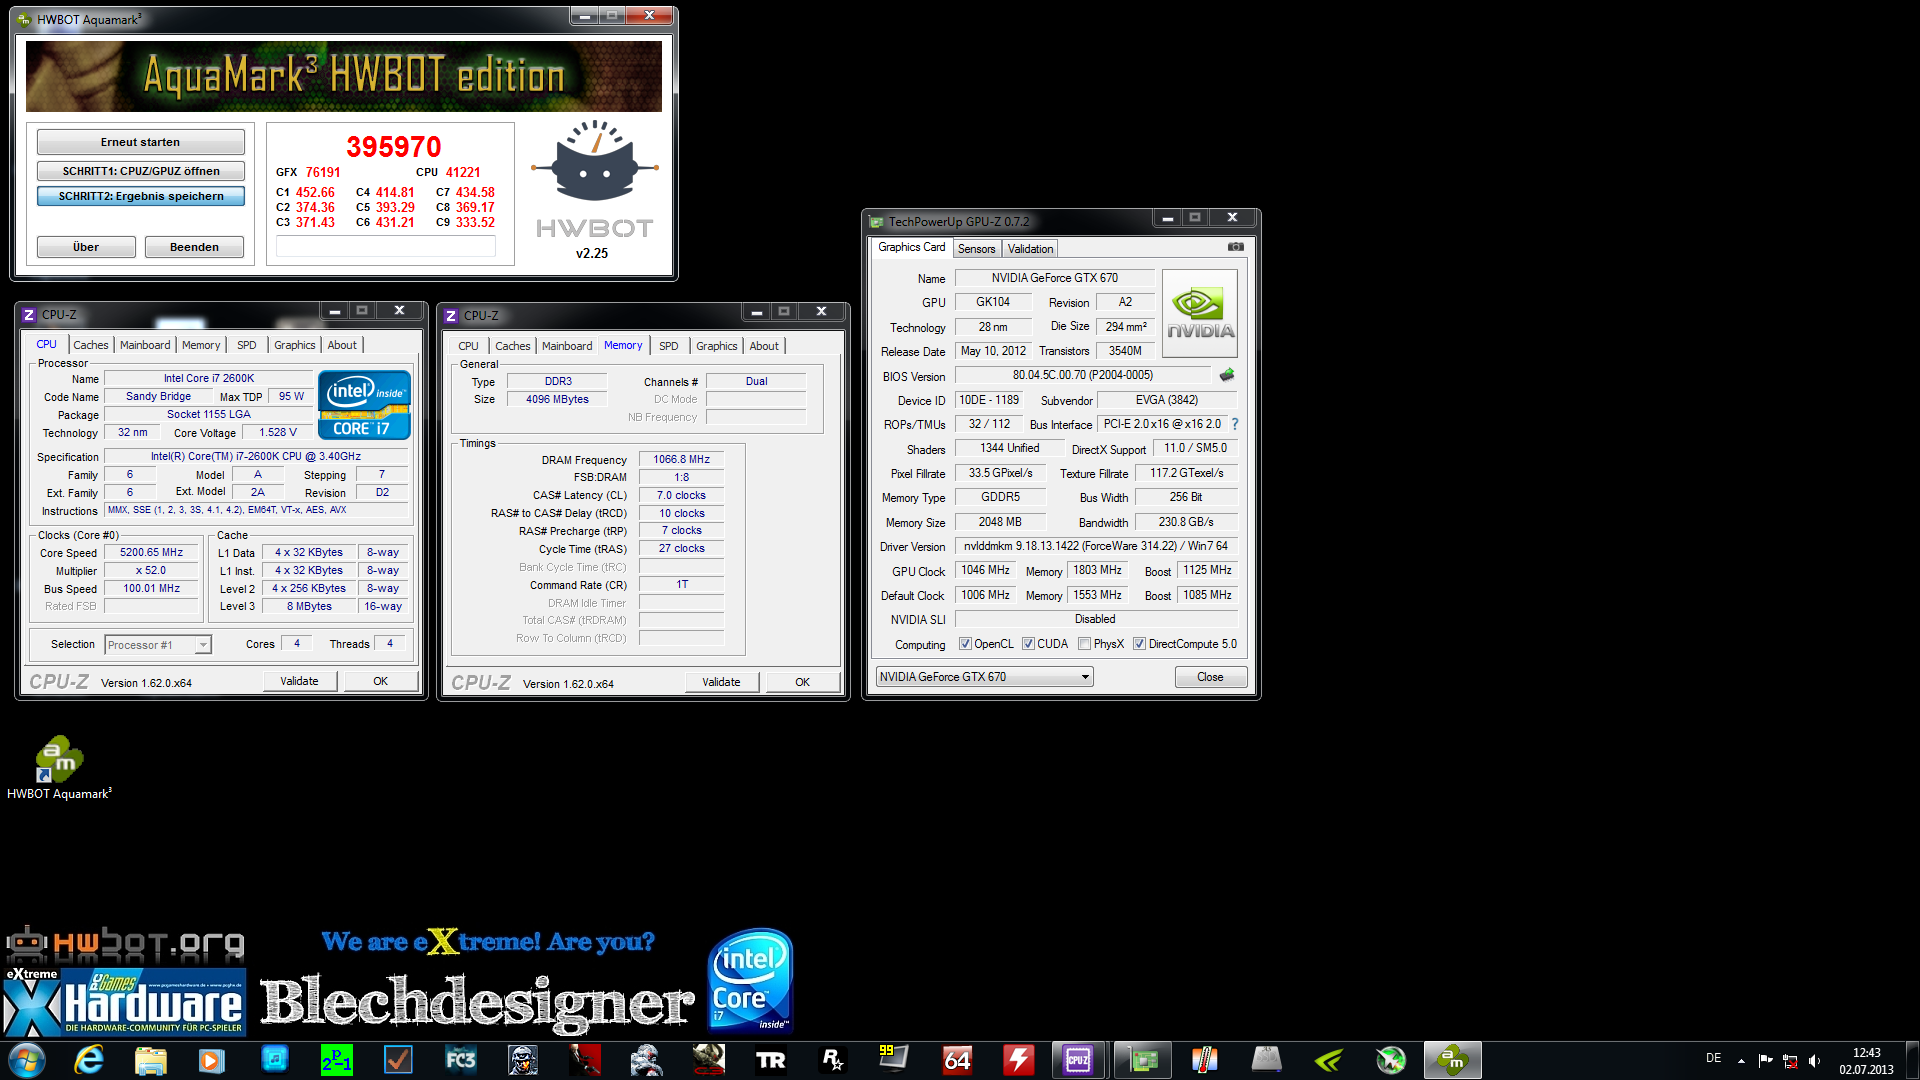Image resolution: width=1920 pixels, height=1080 pixels.
Task: Open About tab in left CPU-Z window
Action: [342, 345]
